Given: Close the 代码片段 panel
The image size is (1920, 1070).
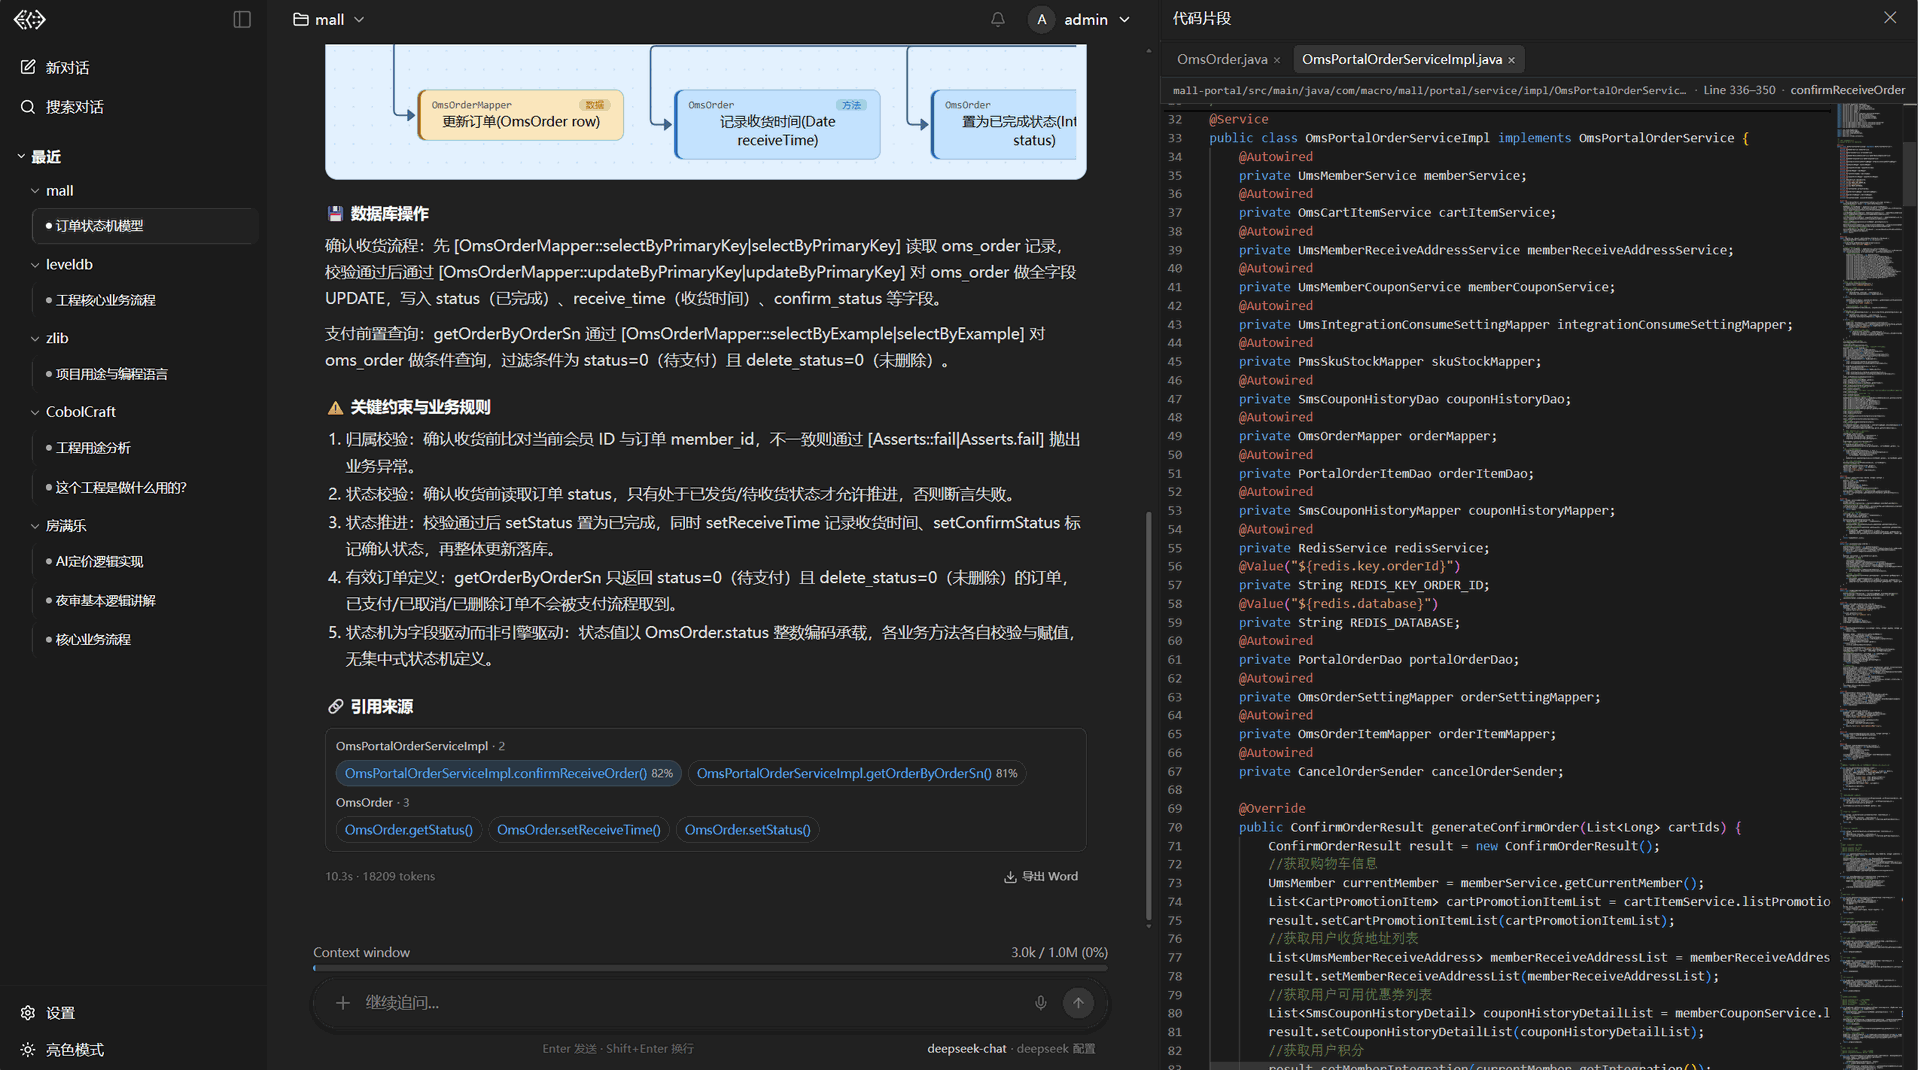Looking at the screenshot, I should (x=1889, y=18).
